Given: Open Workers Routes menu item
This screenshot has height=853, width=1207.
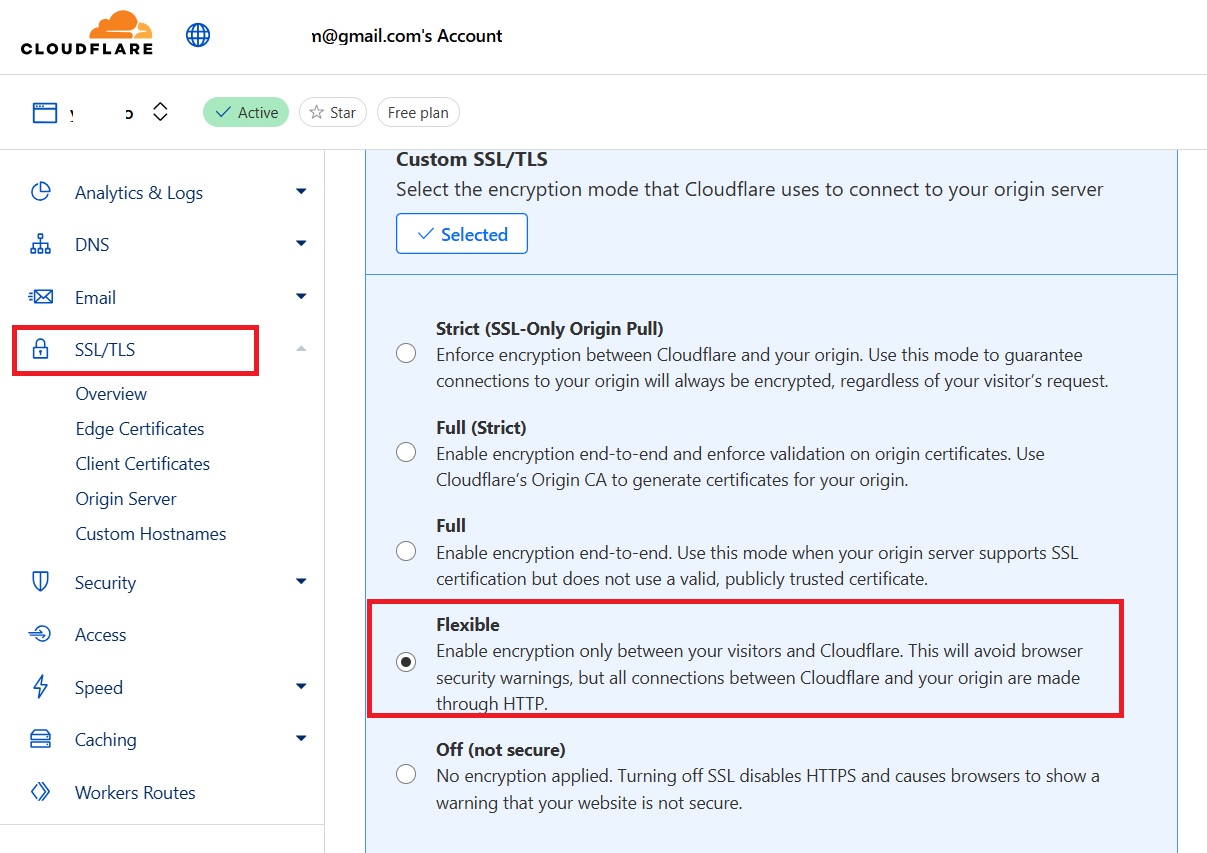Looking at the screenshot, I should pos(135,793).
